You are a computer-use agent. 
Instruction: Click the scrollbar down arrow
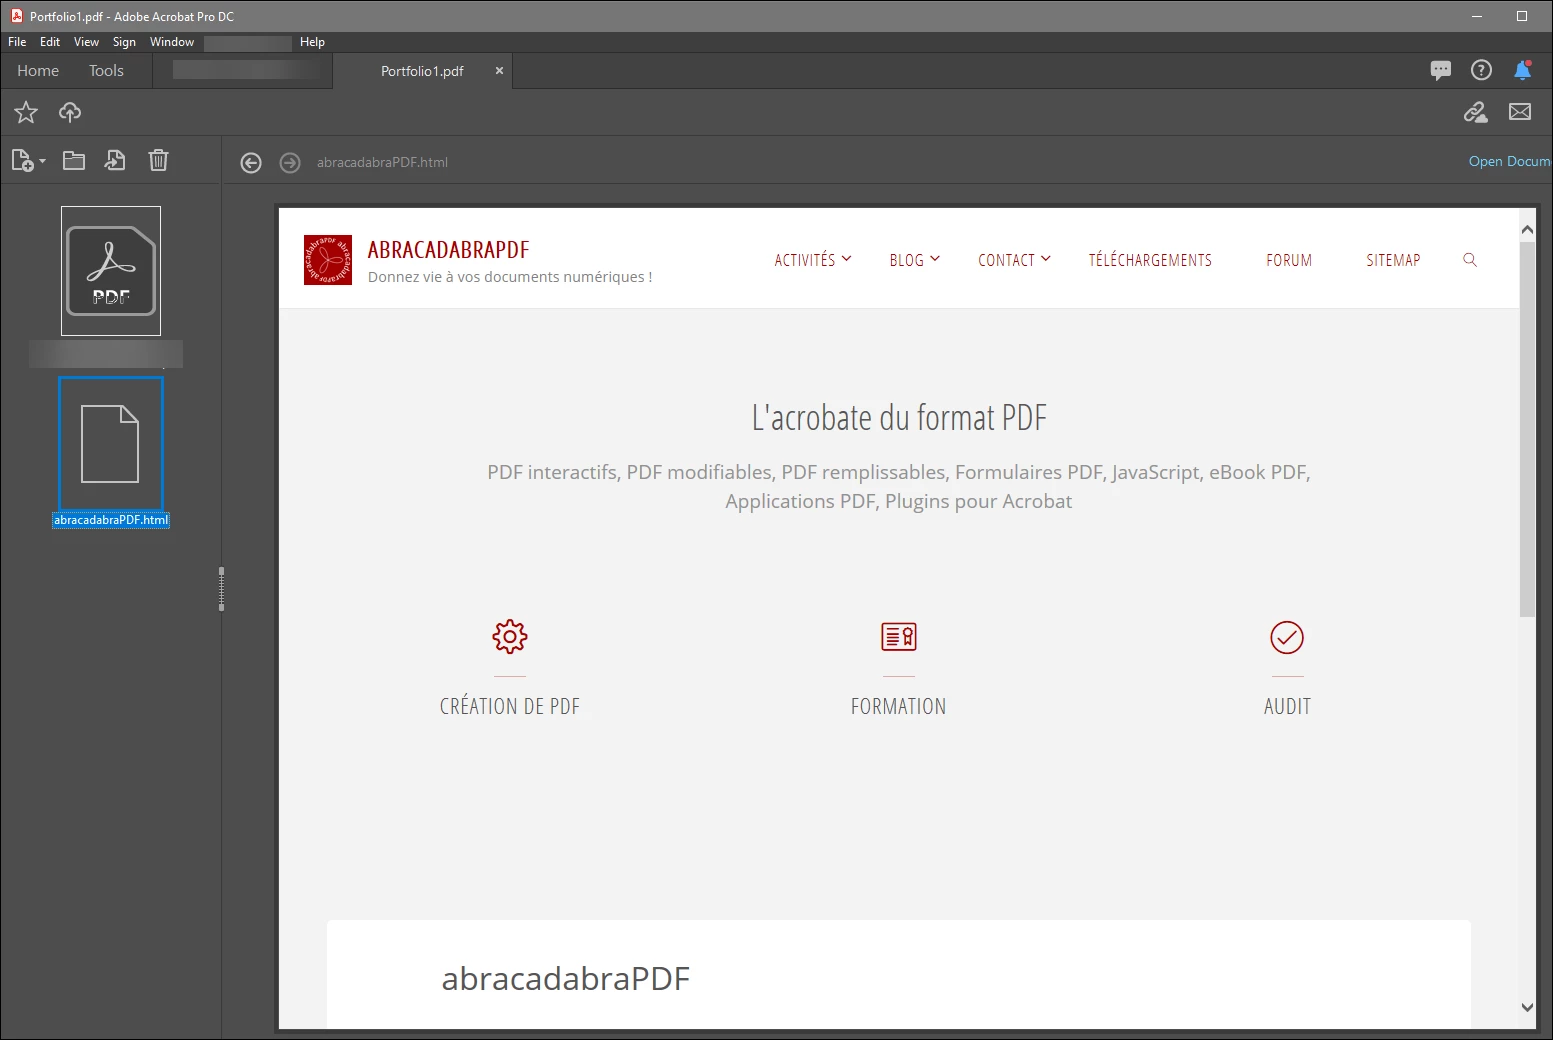pos(1527,1007)
